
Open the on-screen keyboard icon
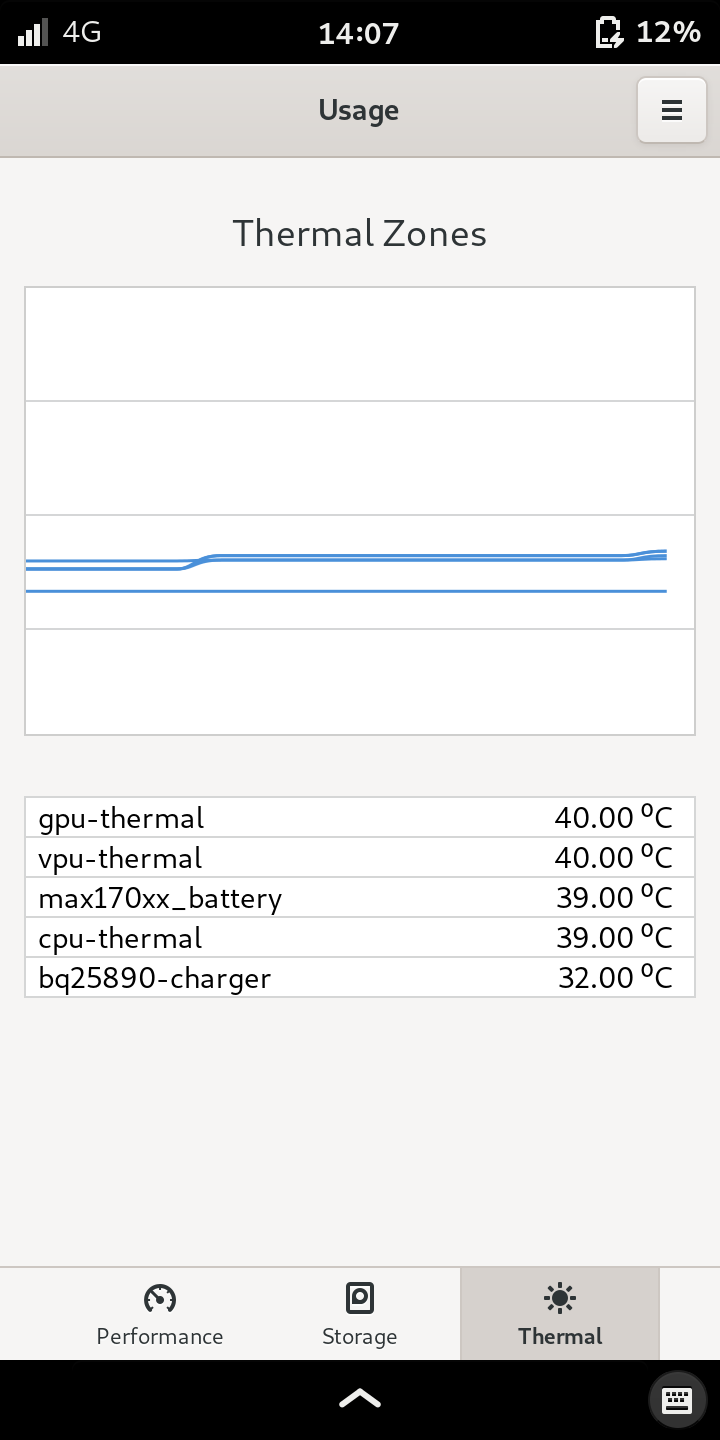tap(677, 1399)
